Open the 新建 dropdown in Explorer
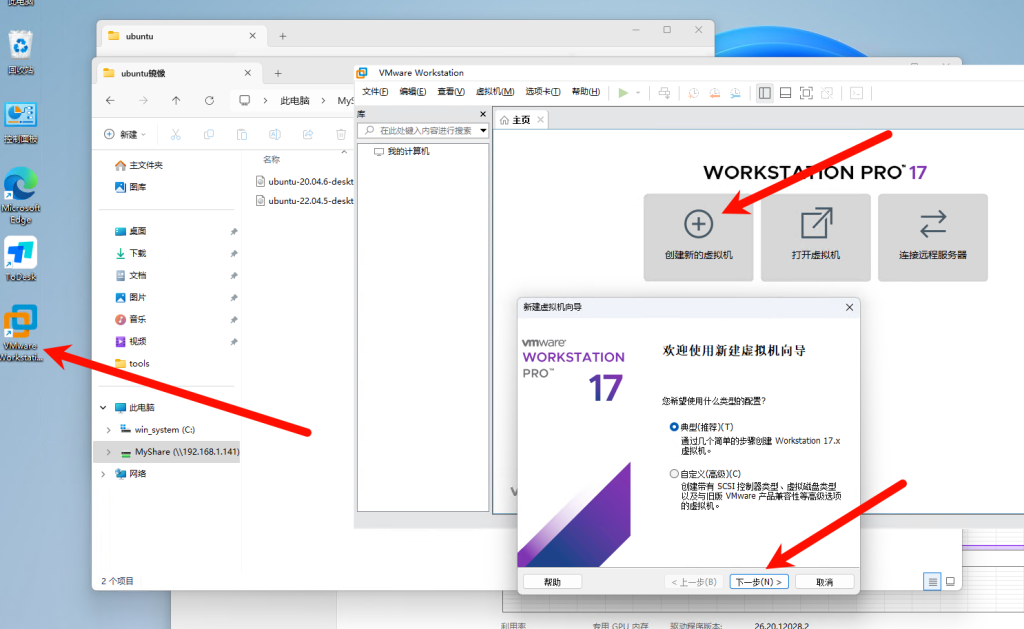Viewport: 1024px width, 629px height. pos(125,135)
